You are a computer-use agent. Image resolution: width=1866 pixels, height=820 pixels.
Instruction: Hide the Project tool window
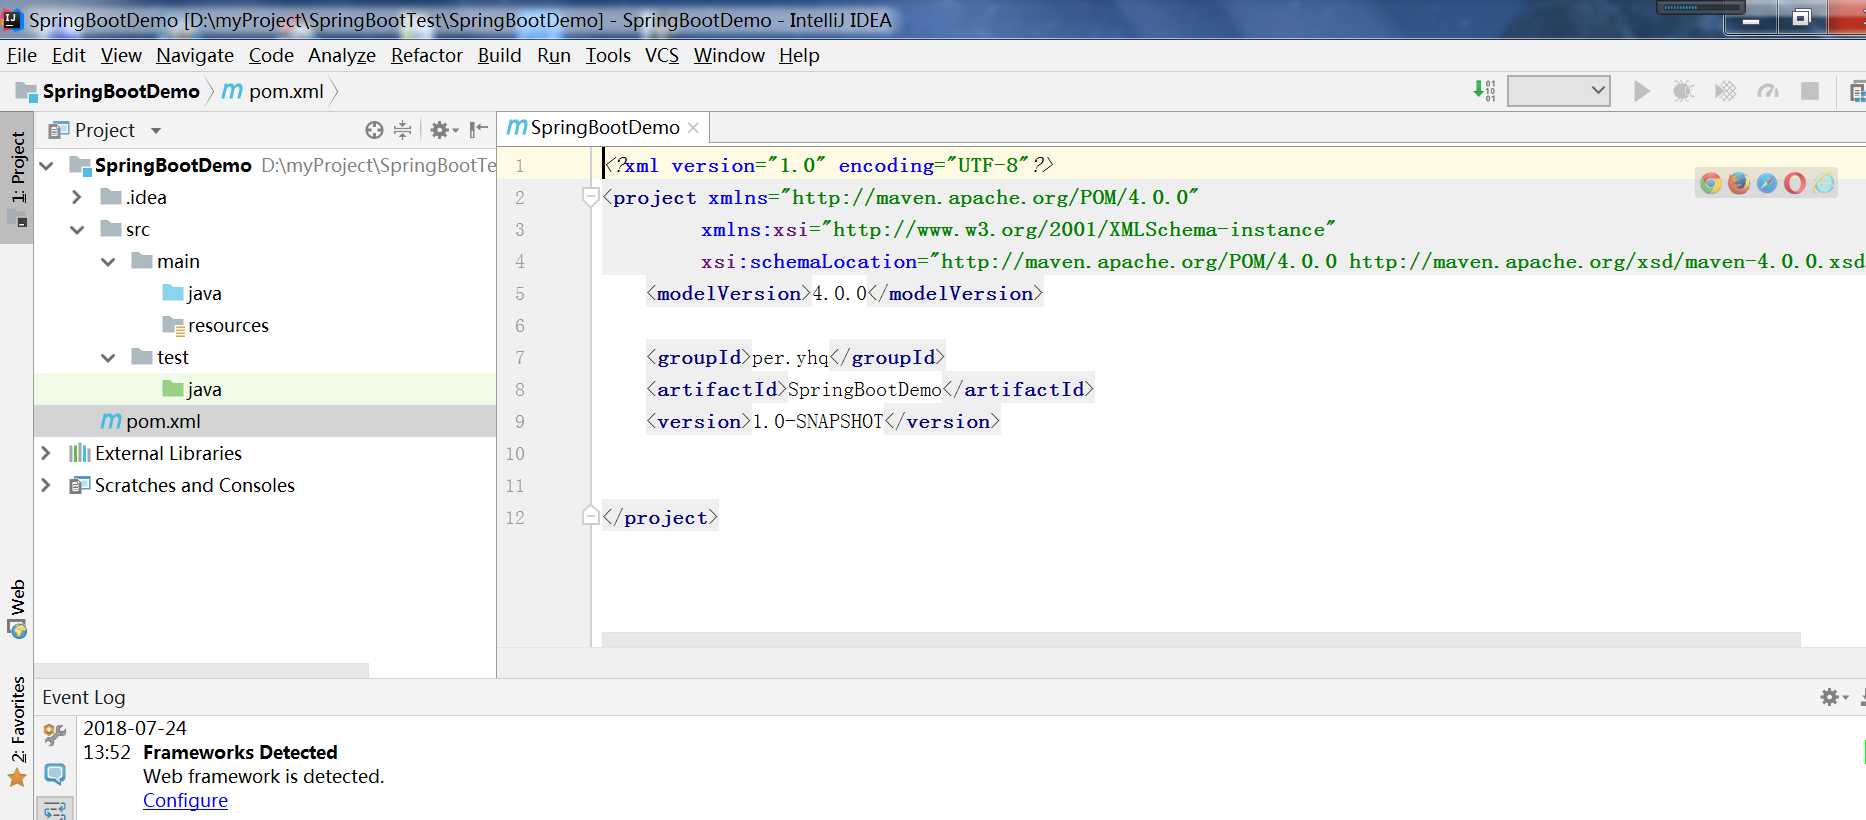(479, 129)
